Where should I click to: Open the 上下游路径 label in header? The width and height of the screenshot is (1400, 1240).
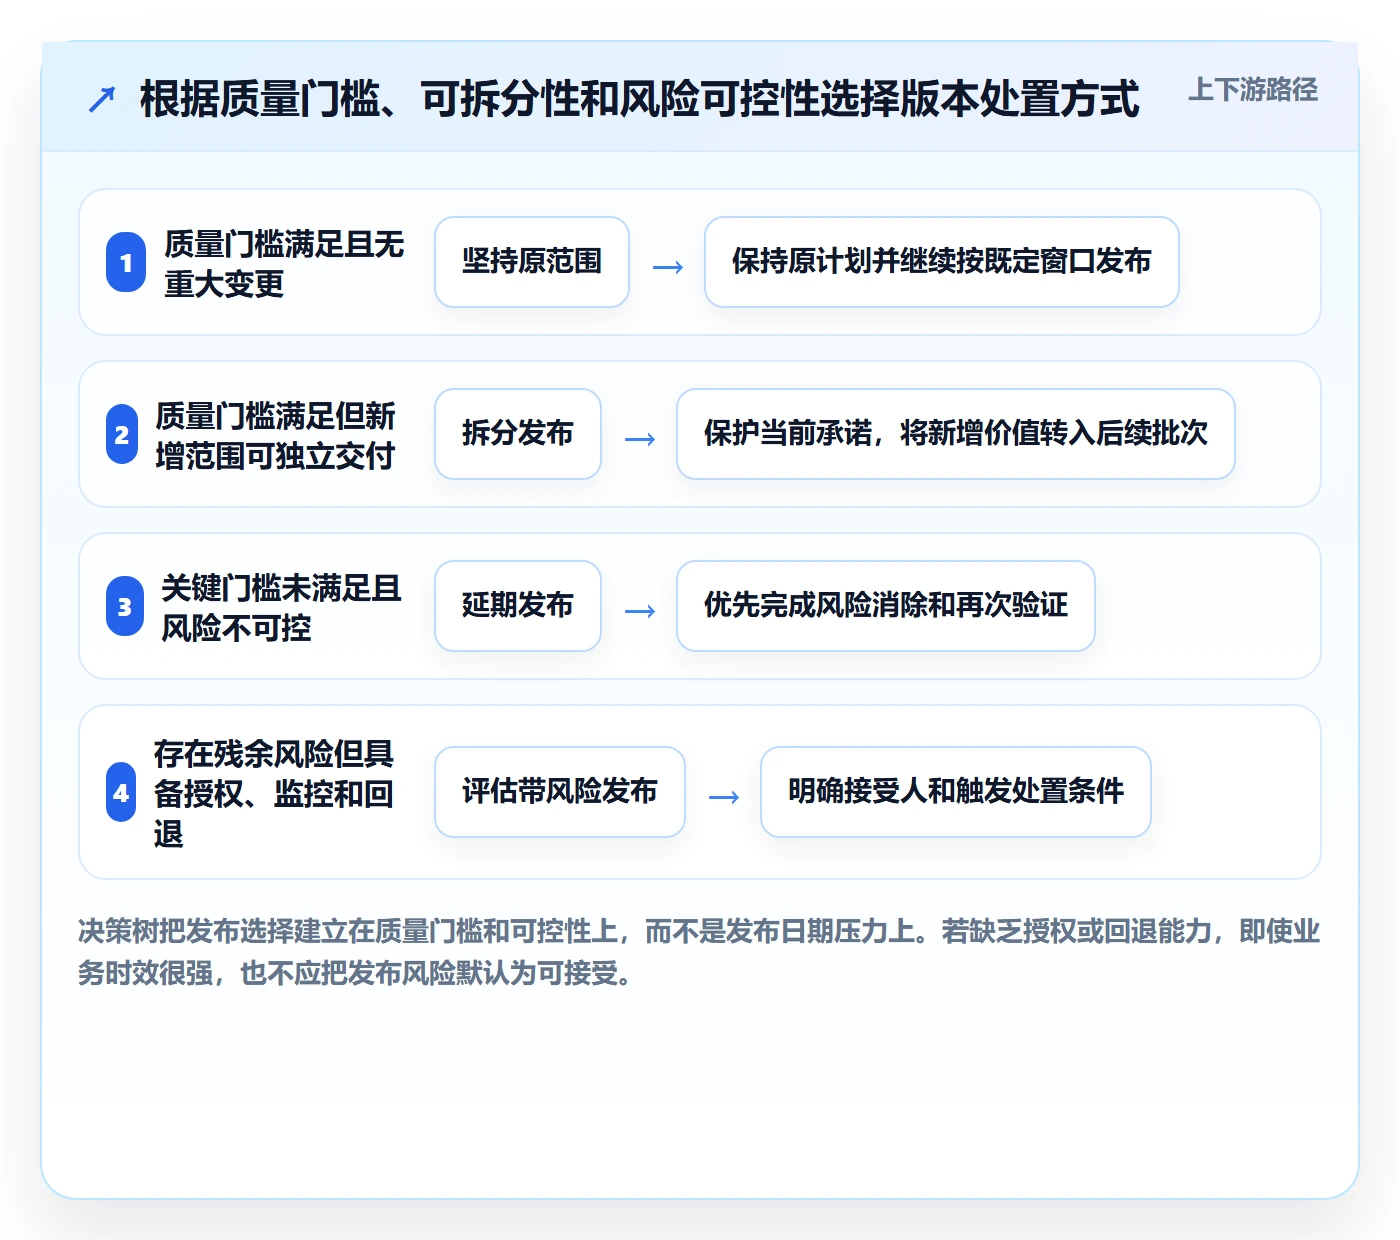coord(1253,90)
